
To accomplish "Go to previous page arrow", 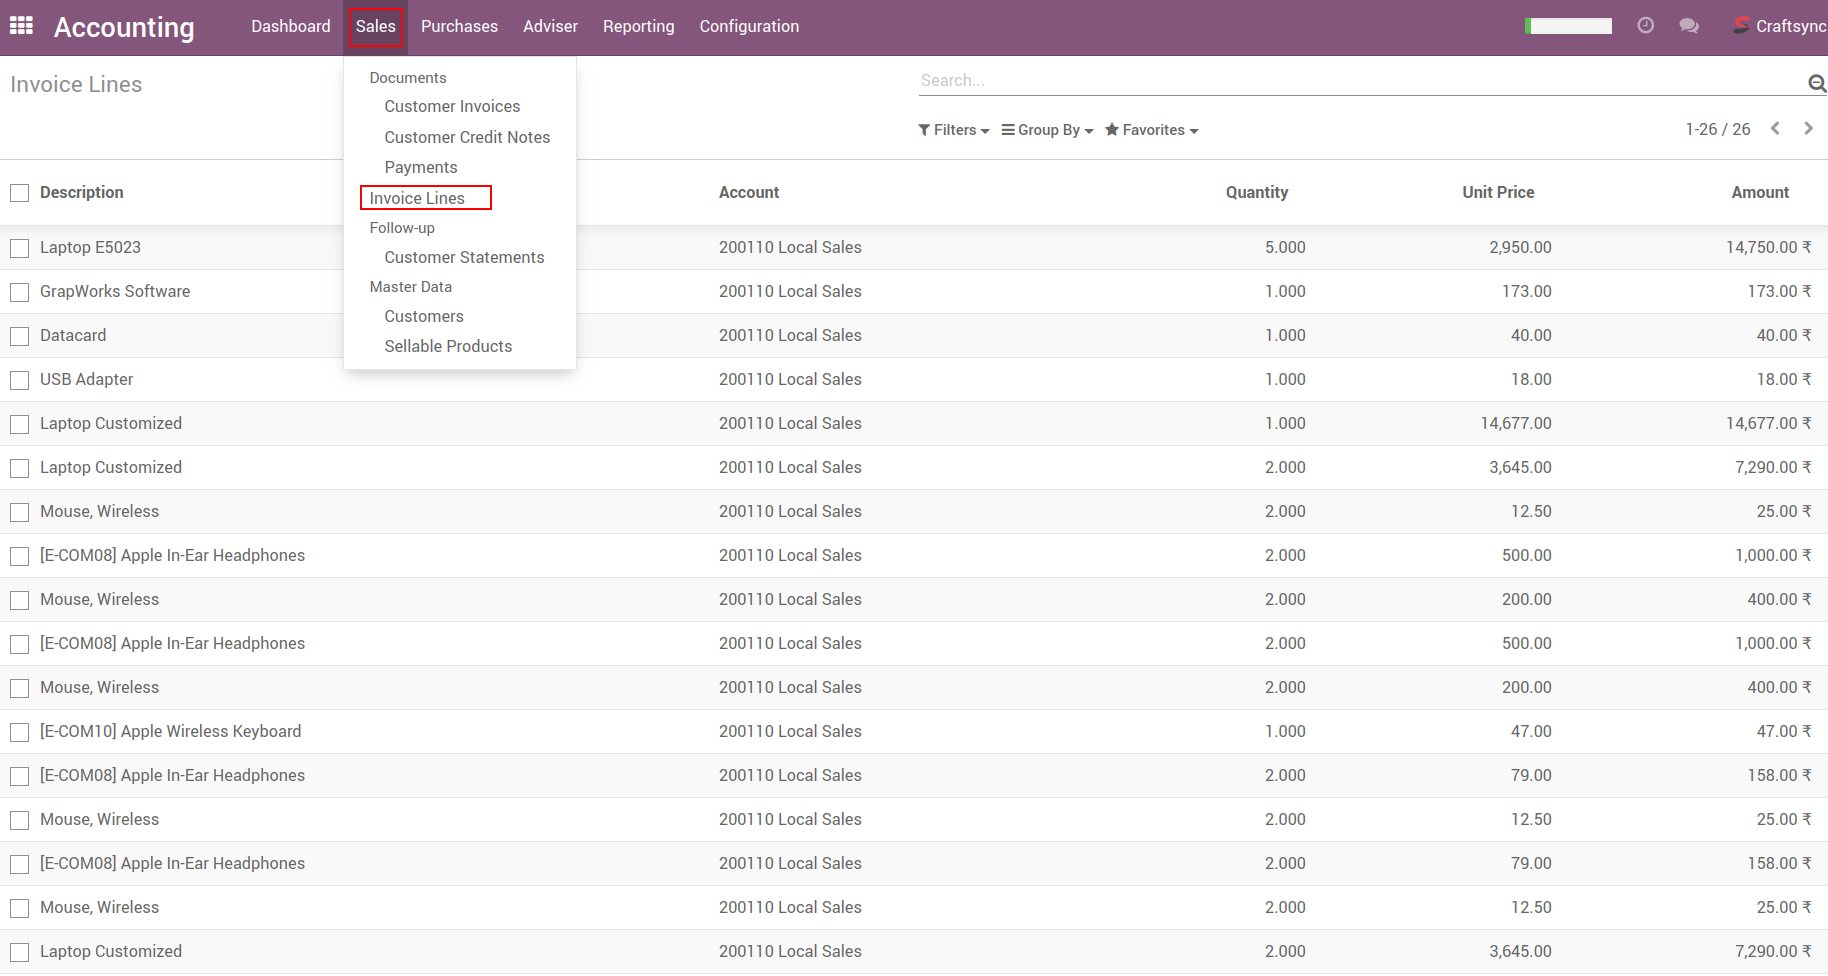I will click(x=1775, y=128).
